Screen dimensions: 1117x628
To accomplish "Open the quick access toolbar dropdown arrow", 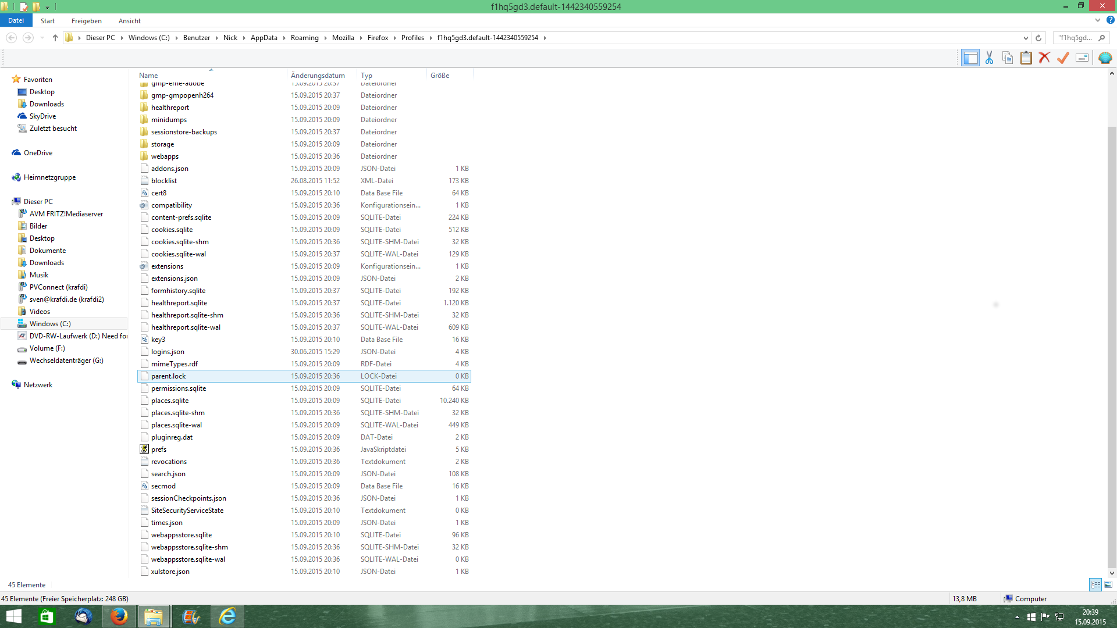I will pos(47,7).
